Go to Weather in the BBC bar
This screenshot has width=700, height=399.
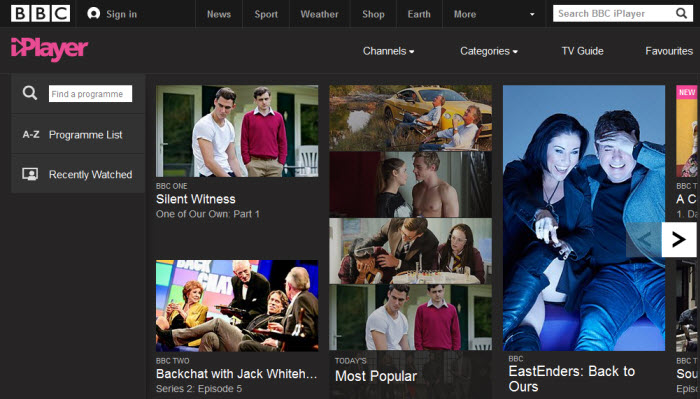[320, 14]
